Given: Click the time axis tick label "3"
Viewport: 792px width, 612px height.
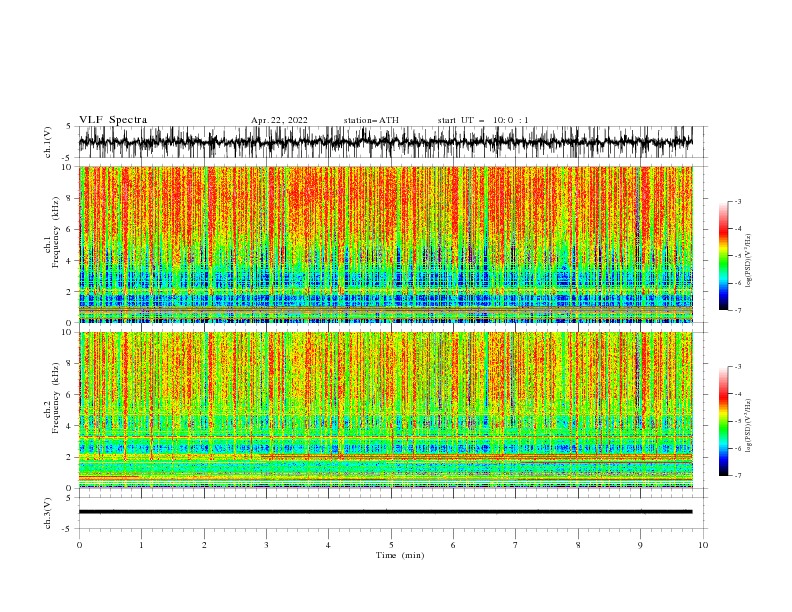Looking at the screenshot, I should point(266,545).
